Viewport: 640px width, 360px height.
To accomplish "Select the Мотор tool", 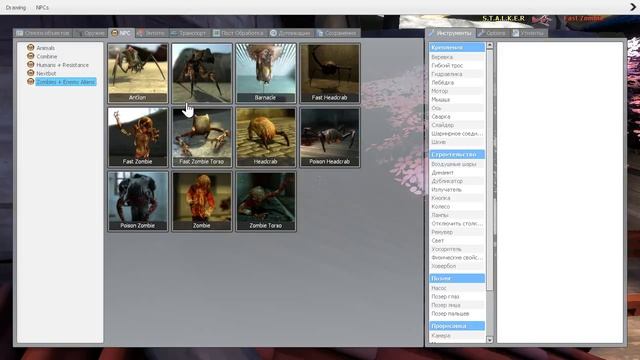I will pos(457,91).
